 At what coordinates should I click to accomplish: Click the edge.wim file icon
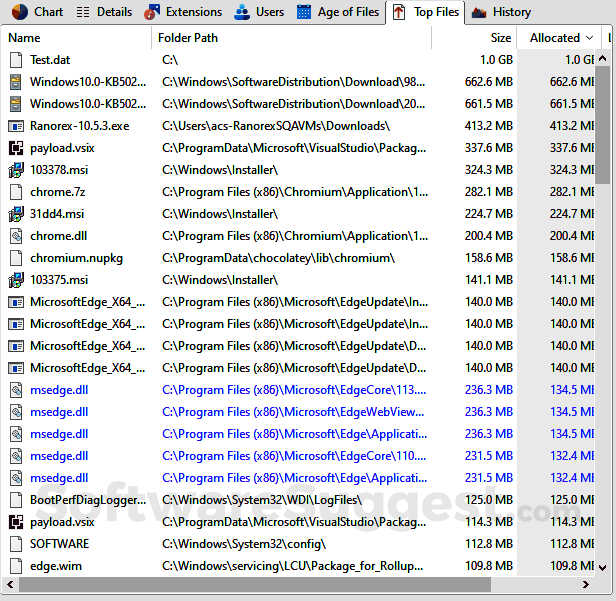16,566
